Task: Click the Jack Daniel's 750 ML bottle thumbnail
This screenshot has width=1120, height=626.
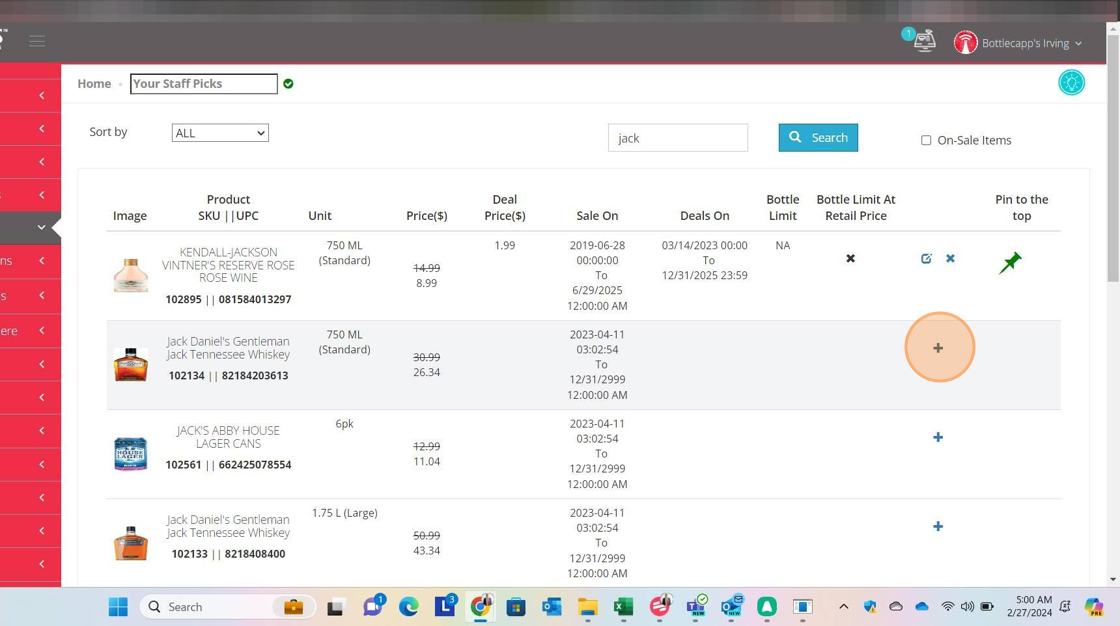Action: (131, 364)
